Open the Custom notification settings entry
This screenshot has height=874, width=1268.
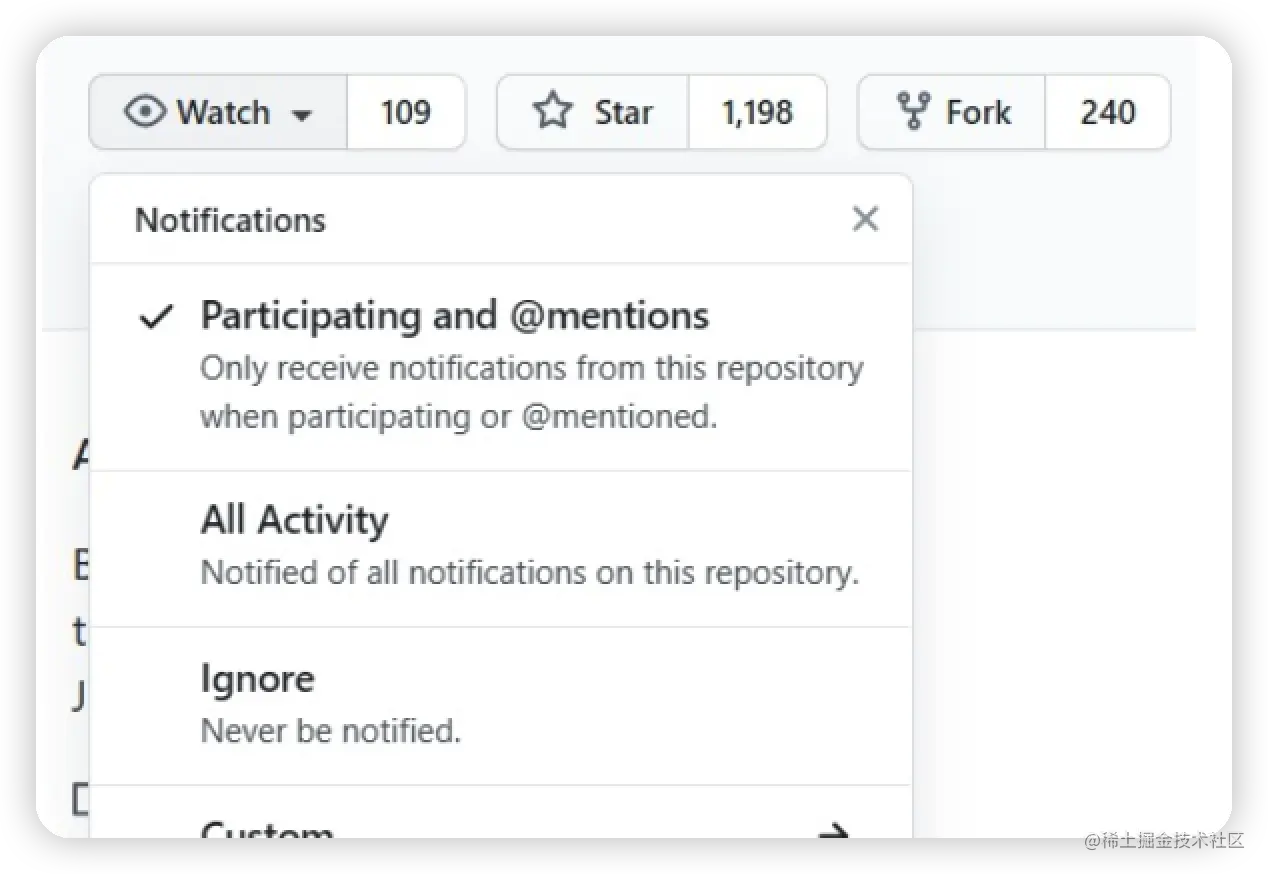coord(267,830)
